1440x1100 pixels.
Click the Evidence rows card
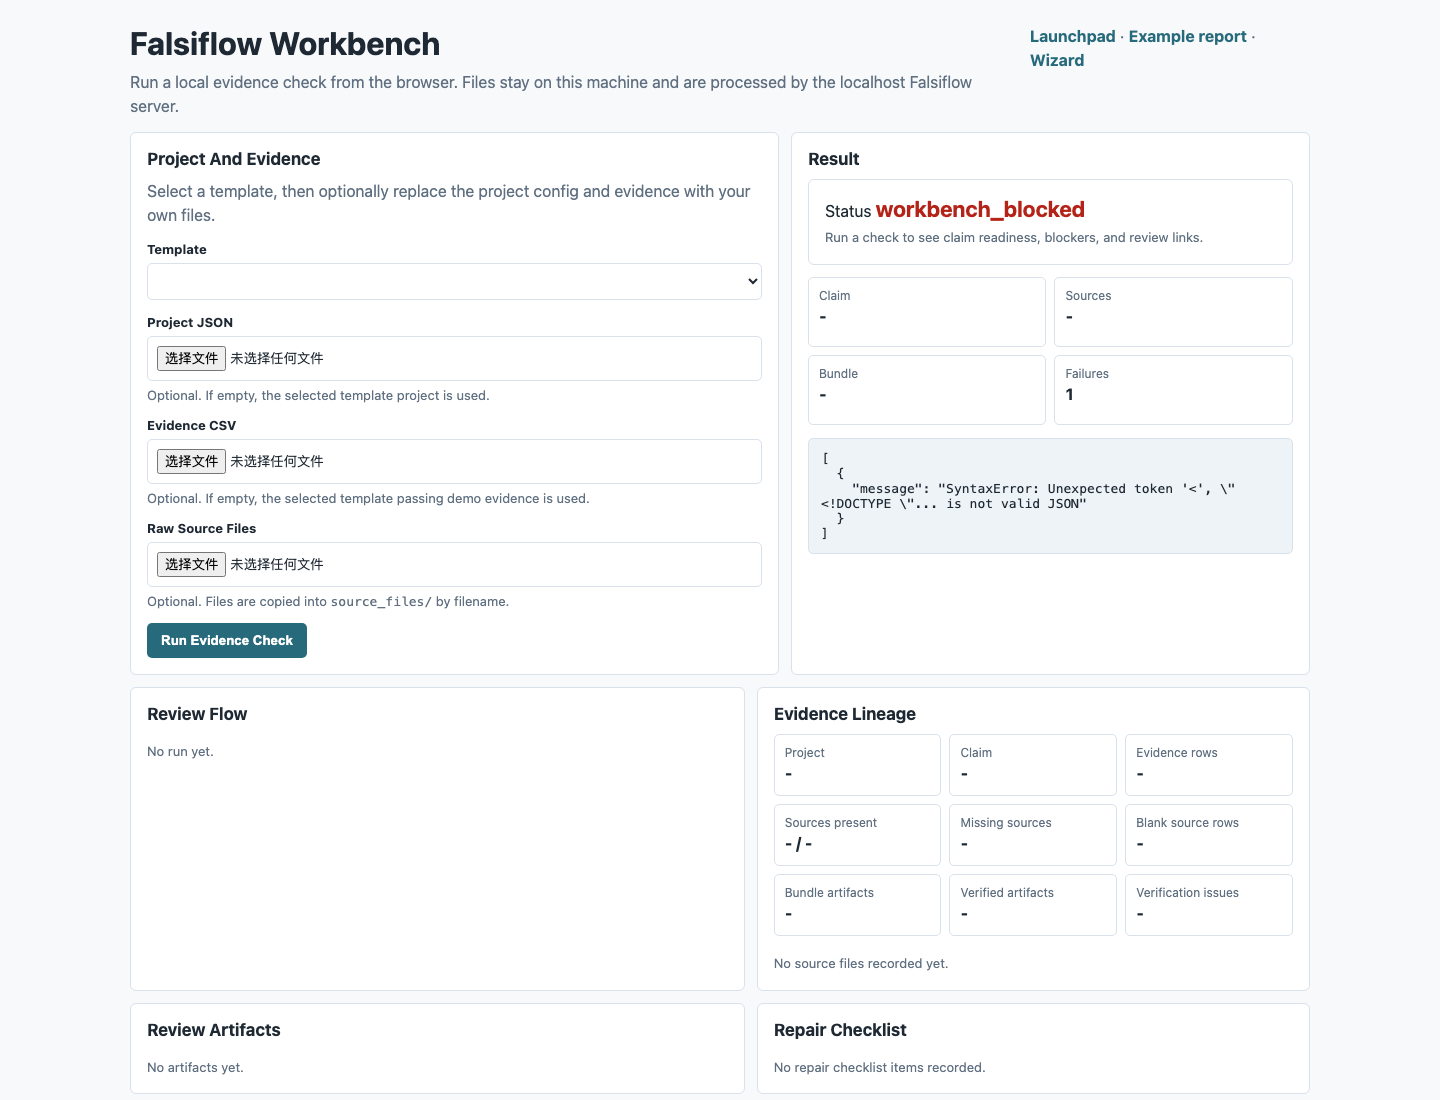pyautogui.click(x=1209, y=765)
